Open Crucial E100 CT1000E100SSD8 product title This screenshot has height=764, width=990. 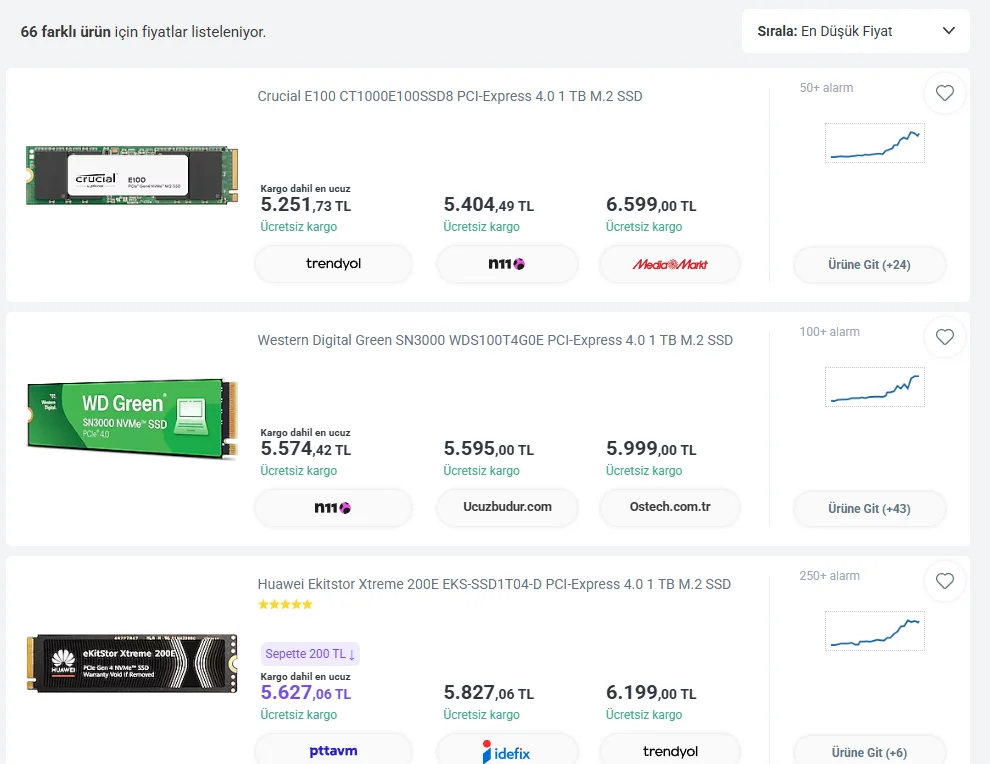(450, 97)
